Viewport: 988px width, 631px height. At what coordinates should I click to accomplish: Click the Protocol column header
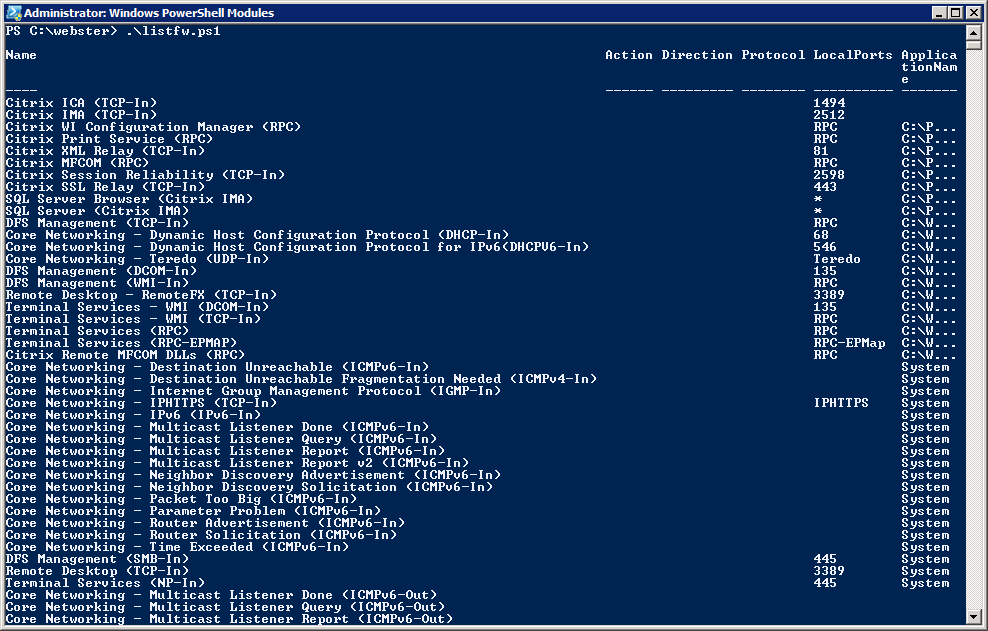(x=773, y=55)
